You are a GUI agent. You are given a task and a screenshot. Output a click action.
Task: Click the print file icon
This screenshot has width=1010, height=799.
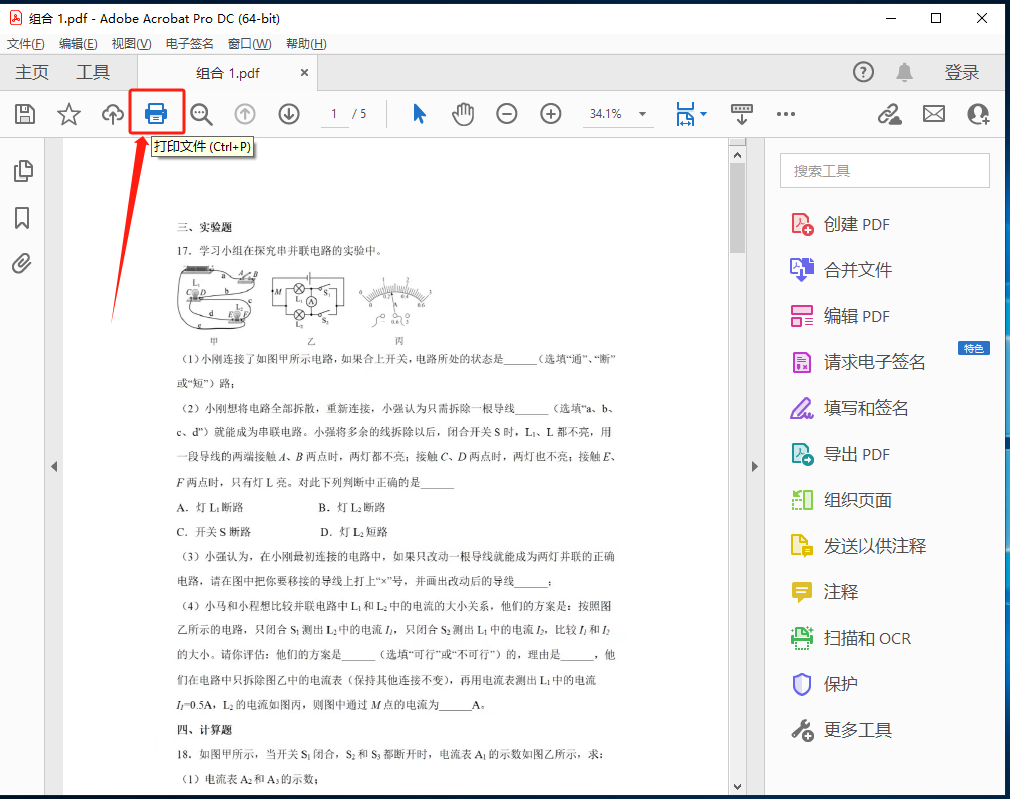[x=157, y=114]
